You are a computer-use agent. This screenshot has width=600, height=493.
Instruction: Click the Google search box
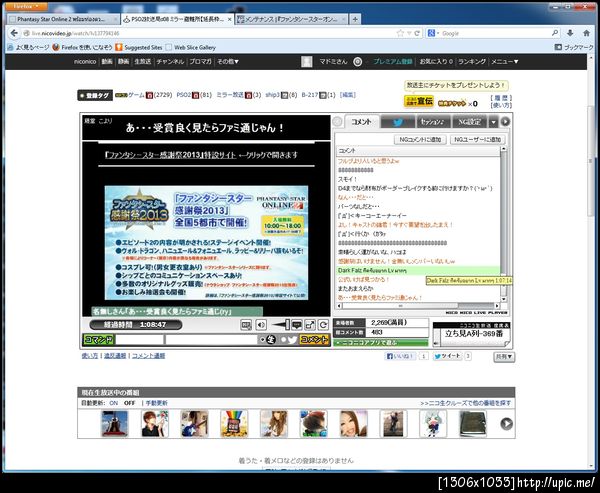point(494,33)
